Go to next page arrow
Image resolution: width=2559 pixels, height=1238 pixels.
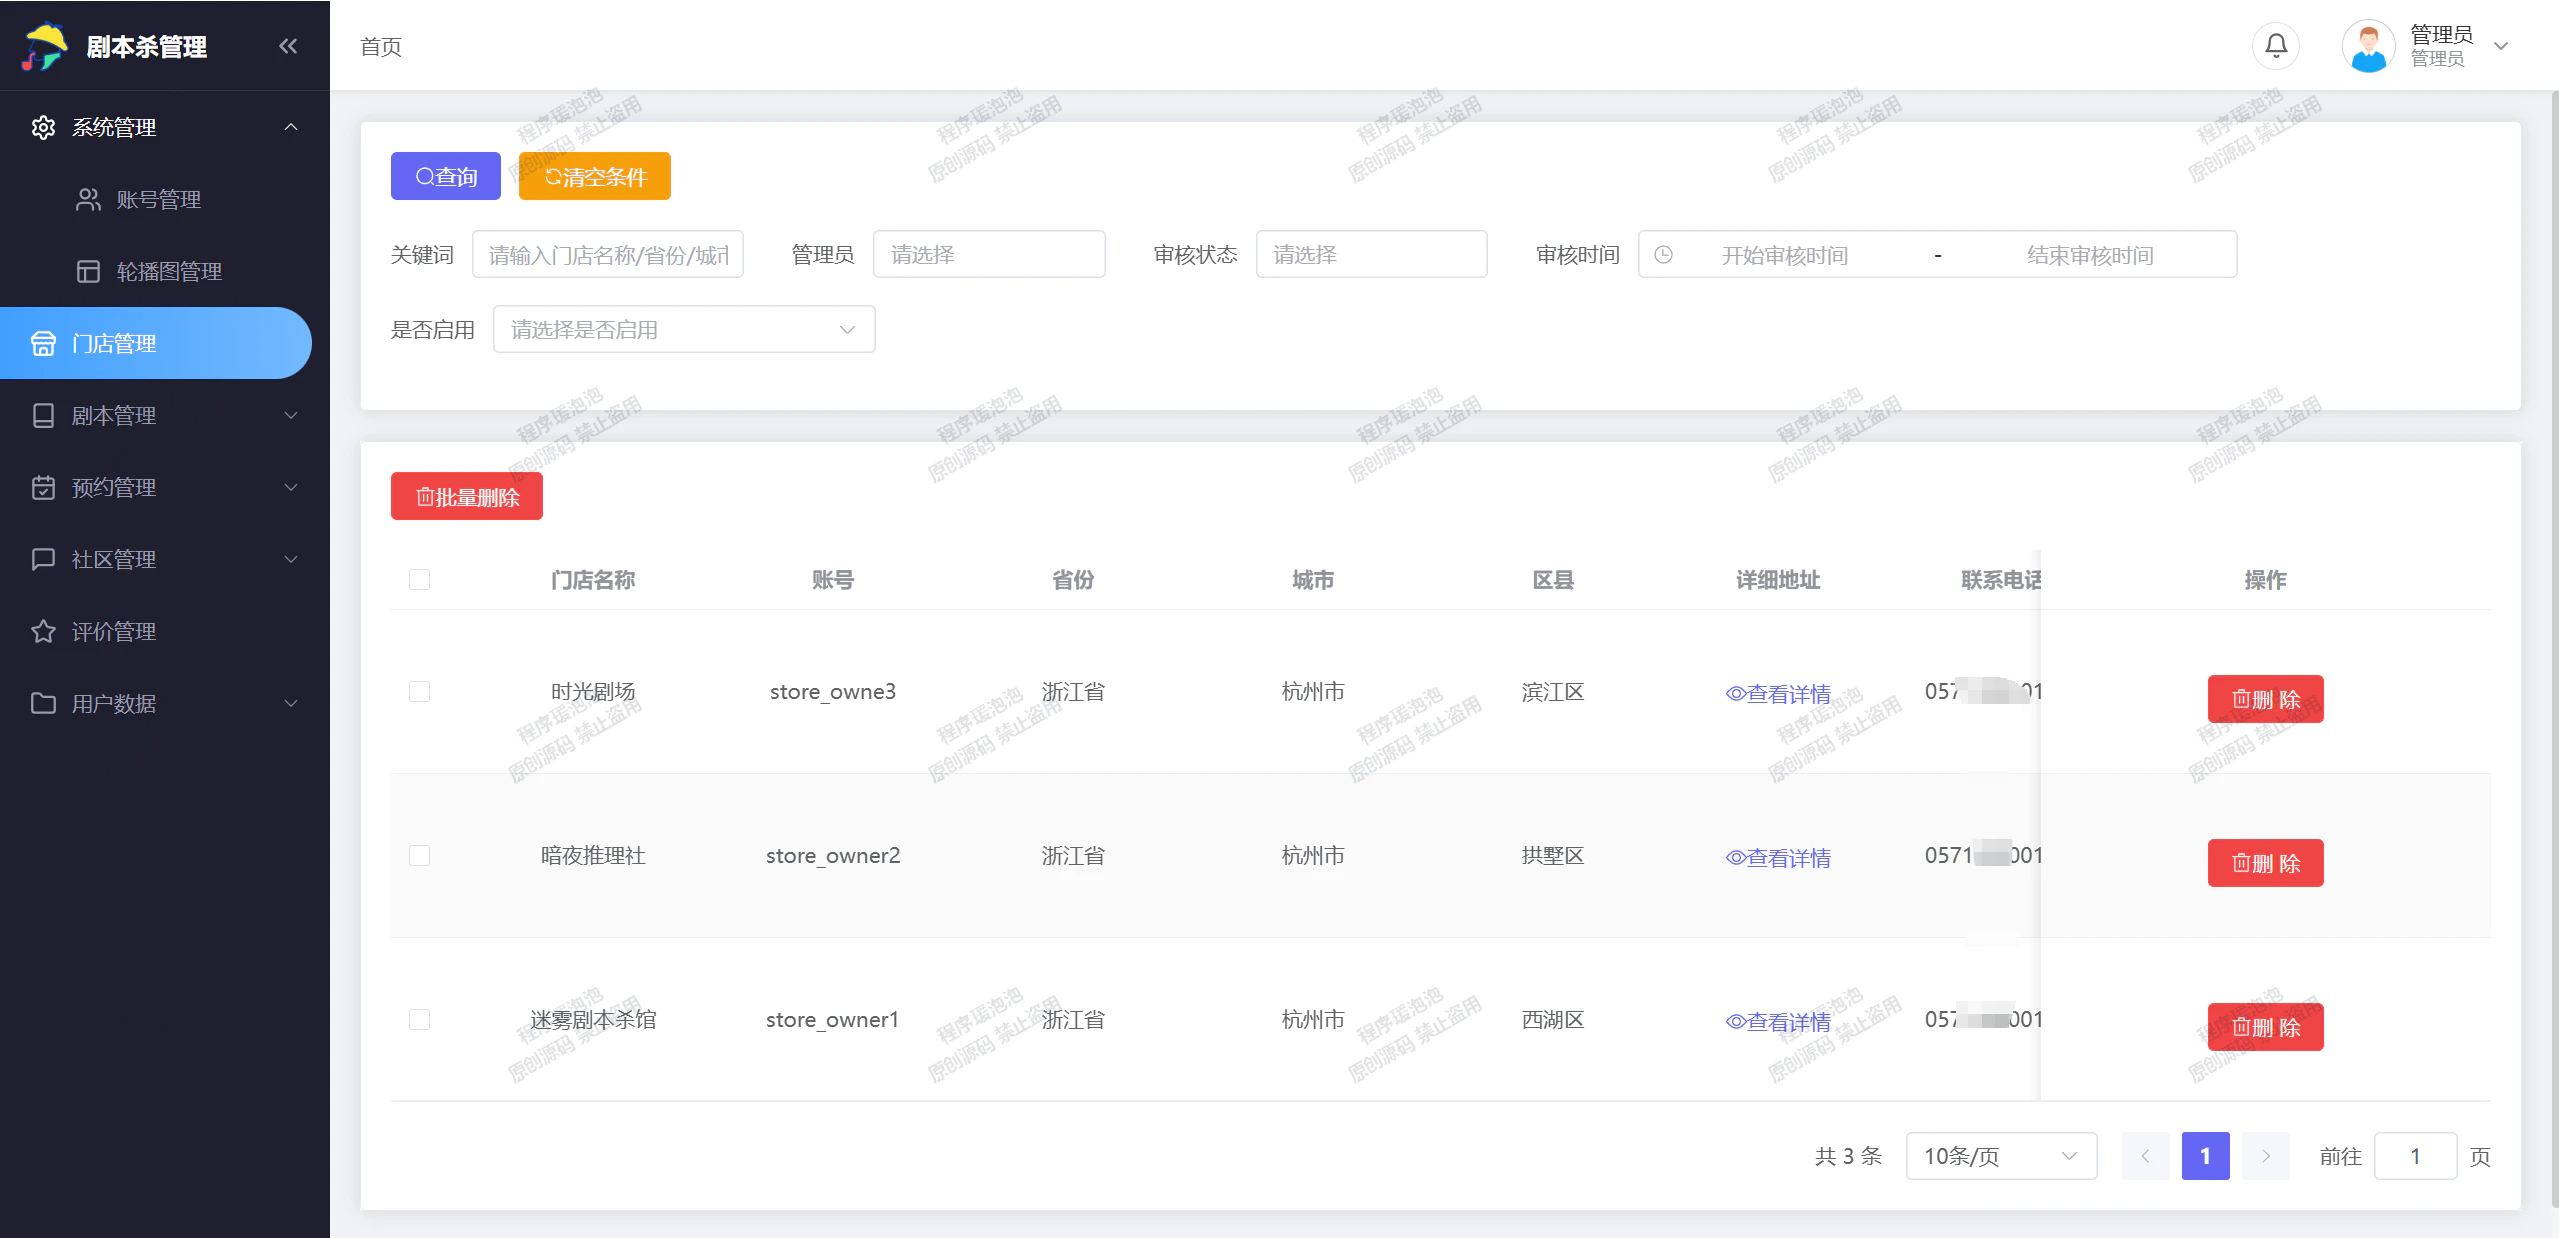pyautogui.click(x=2265, y=1156)
